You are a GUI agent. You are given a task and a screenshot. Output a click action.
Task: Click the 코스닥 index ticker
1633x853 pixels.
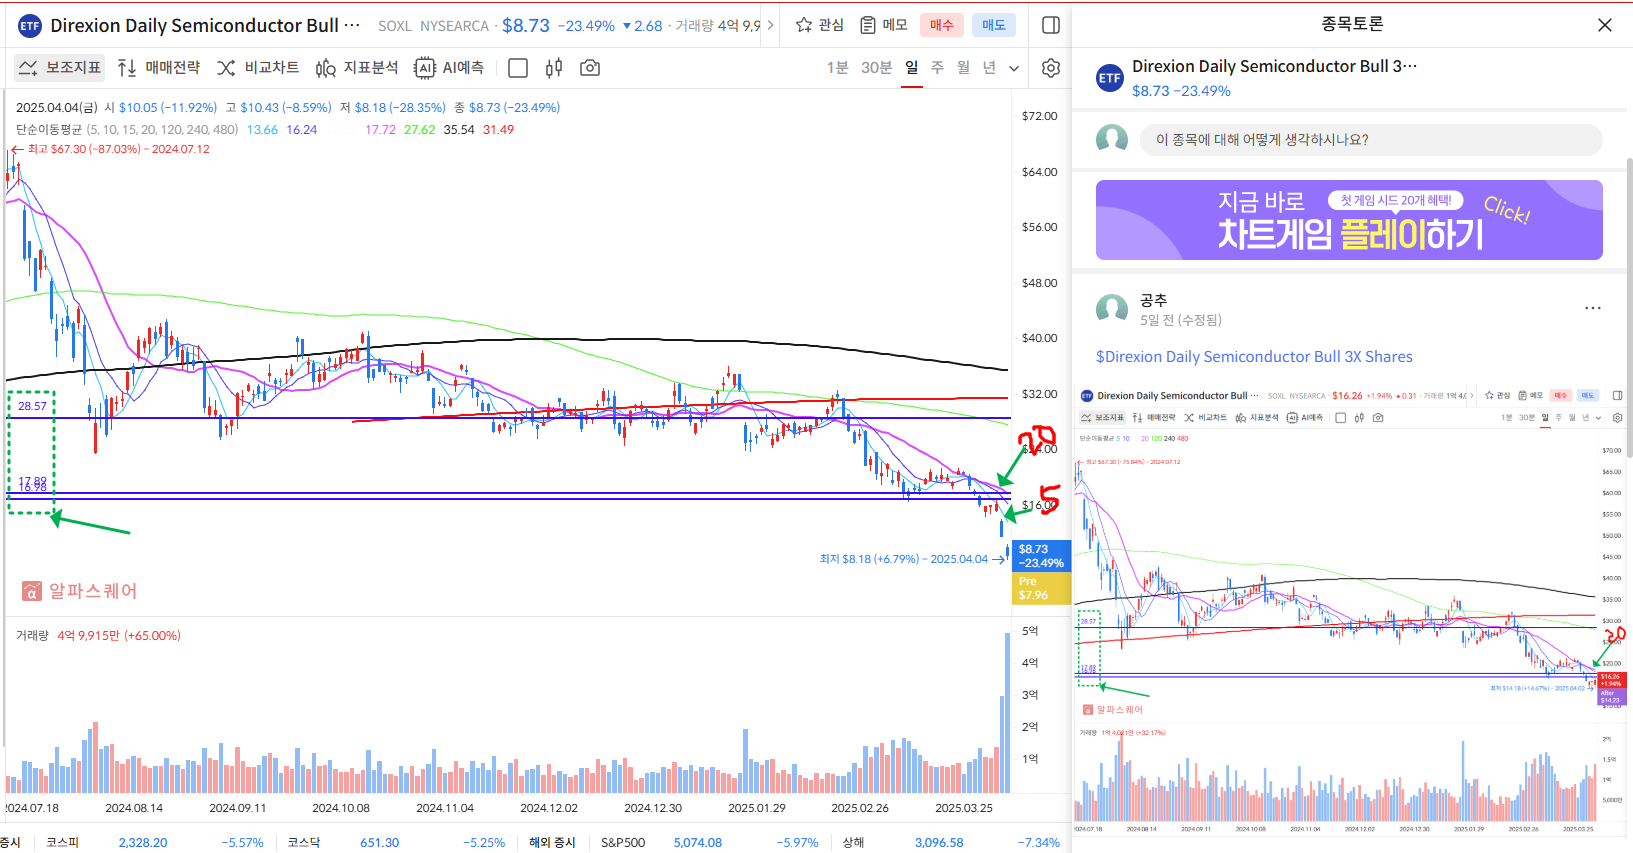(304, 843)
